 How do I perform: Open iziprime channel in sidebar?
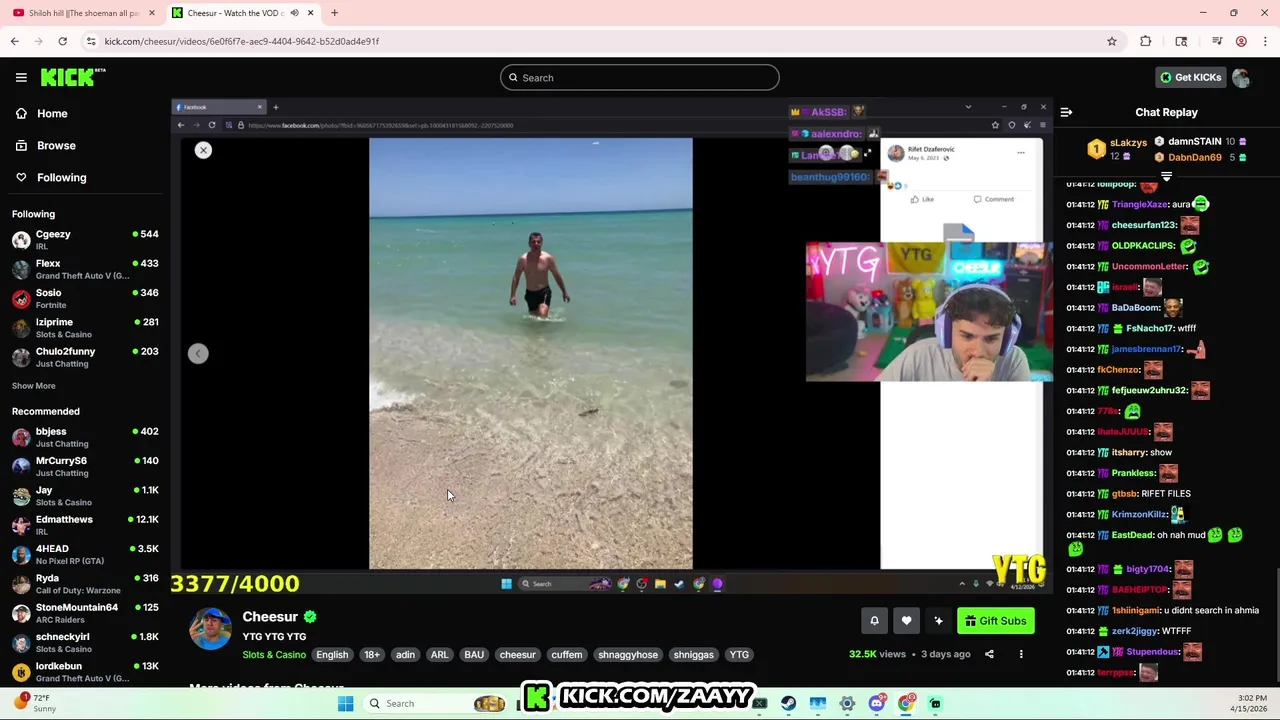(85, 328)
